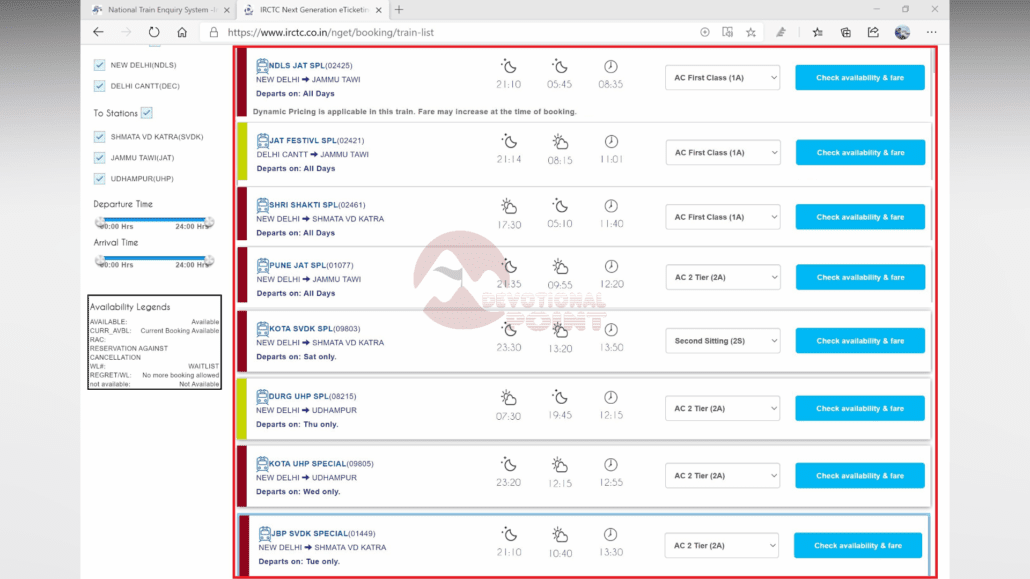Open NDLS JAT SPL(02425) train link
Screen dimensions: 1030x579
pyautogui.click(x=310, y=66)
